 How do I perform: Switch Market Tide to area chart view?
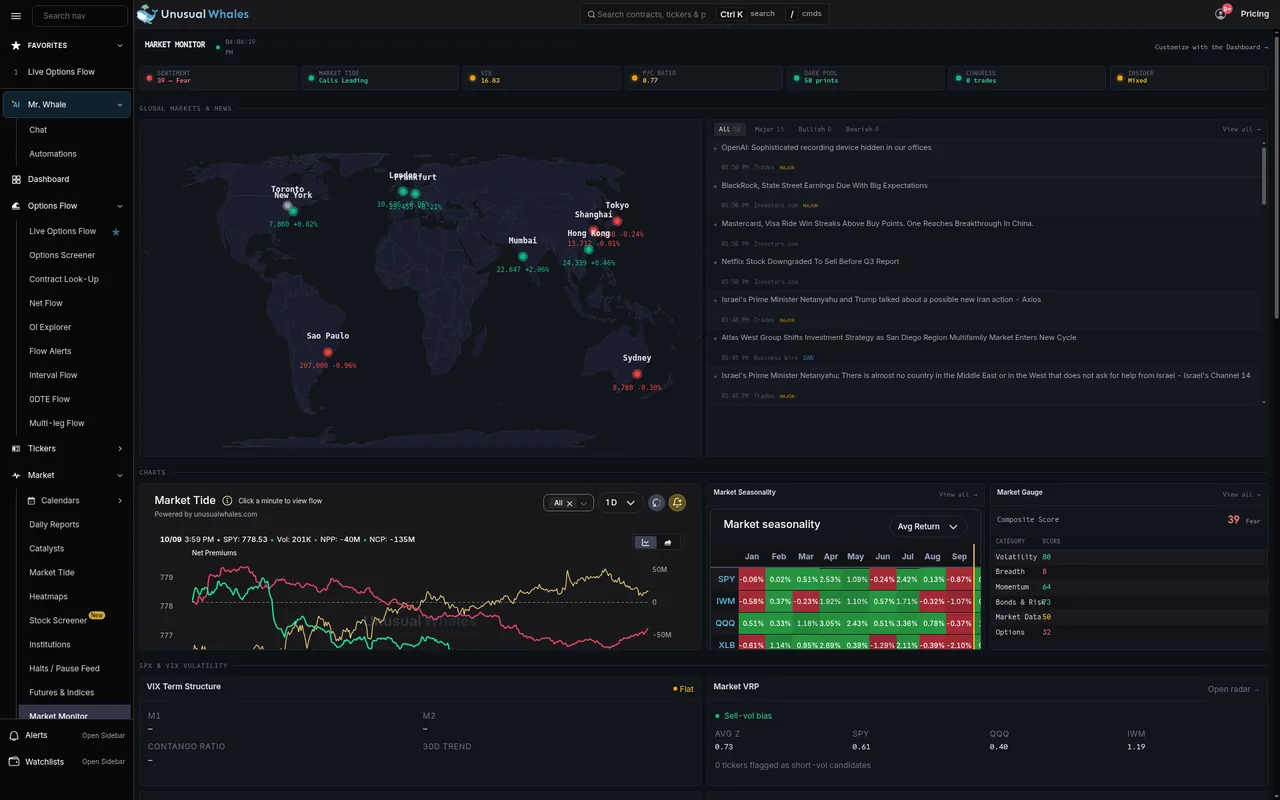point(667,542)
